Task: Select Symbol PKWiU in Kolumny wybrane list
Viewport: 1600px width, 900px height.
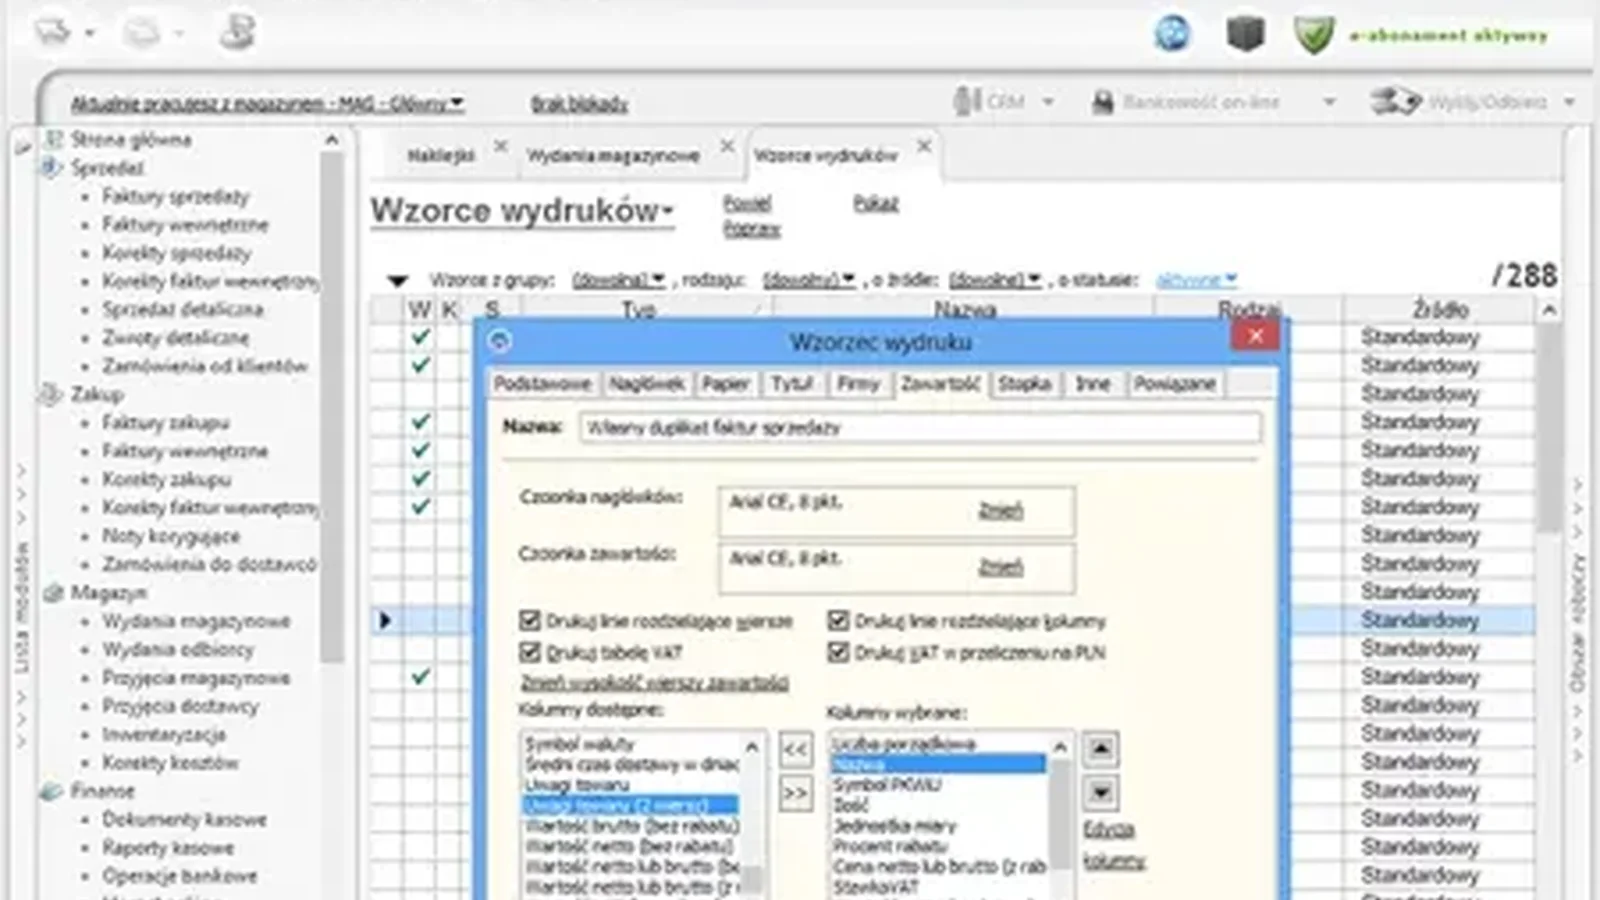Action: point(887,785)
